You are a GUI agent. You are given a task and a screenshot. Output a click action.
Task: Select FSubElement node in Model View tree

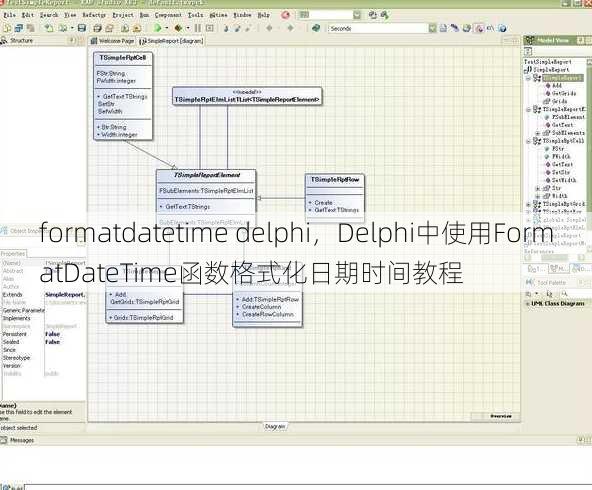568,117
